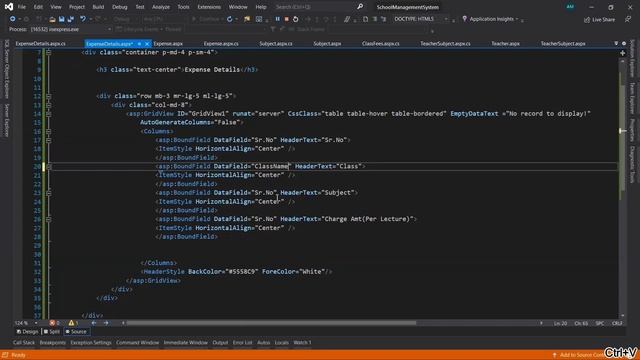
Task: Click the Comment Out lines icon
Action: coord(347,19)
